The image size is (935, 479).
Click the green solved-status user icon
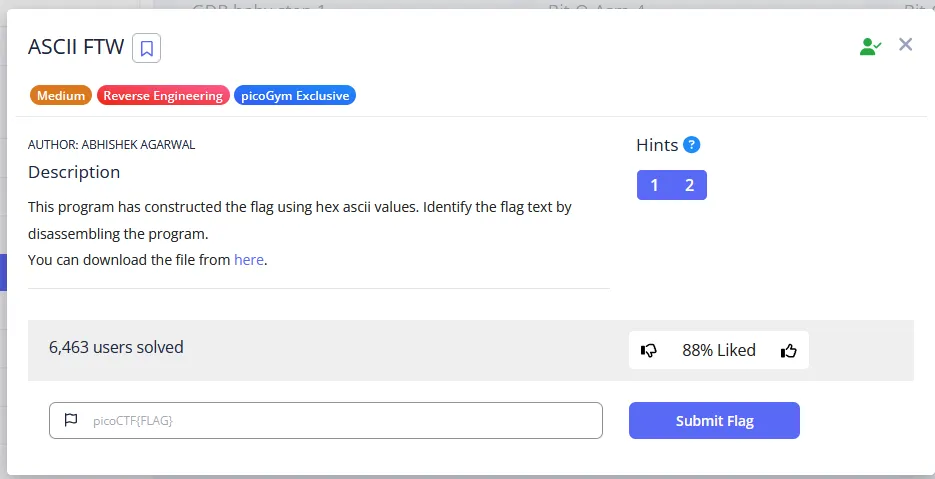870,46
